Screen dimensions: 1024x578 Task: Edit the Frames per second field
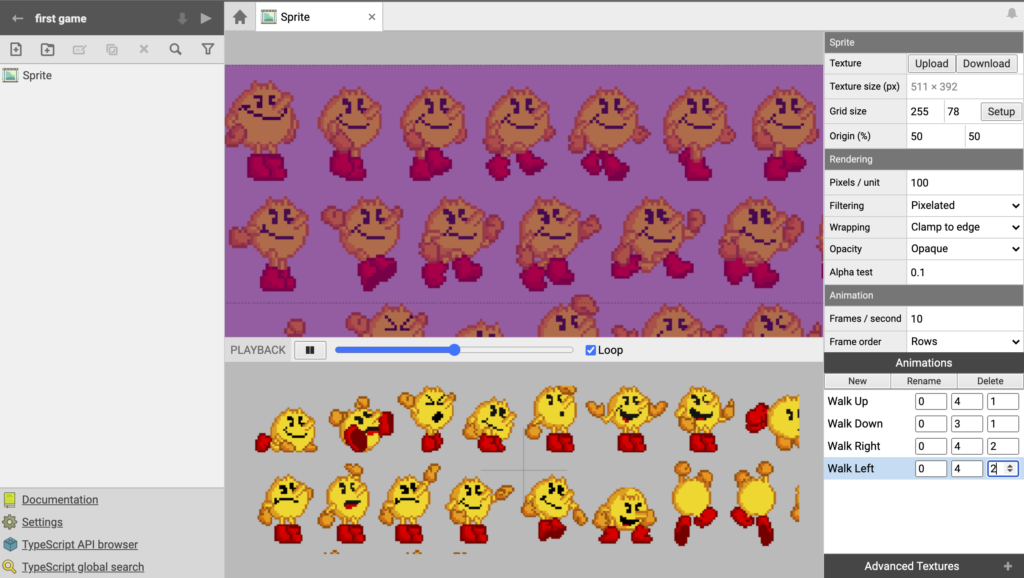tap(965, 319)
